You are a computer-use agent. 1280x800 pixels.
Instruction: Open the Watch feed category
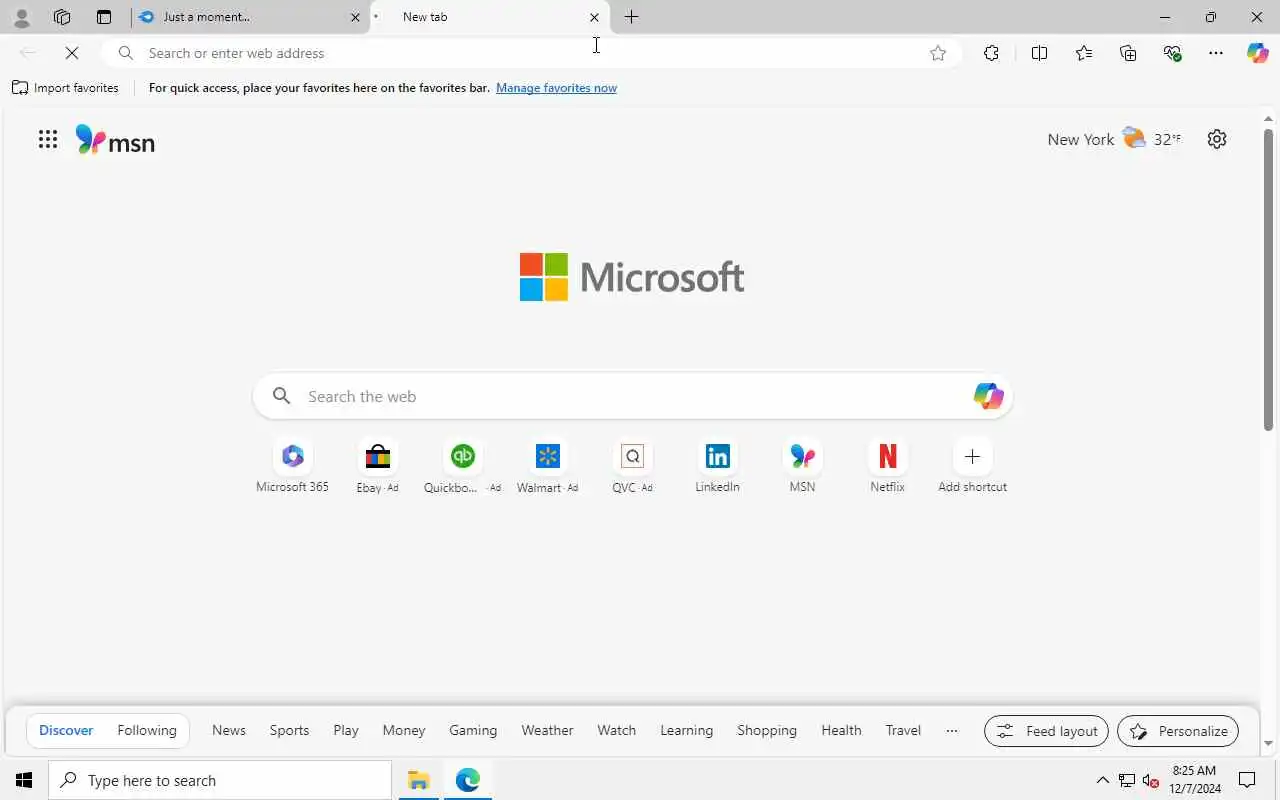(617, 730)
